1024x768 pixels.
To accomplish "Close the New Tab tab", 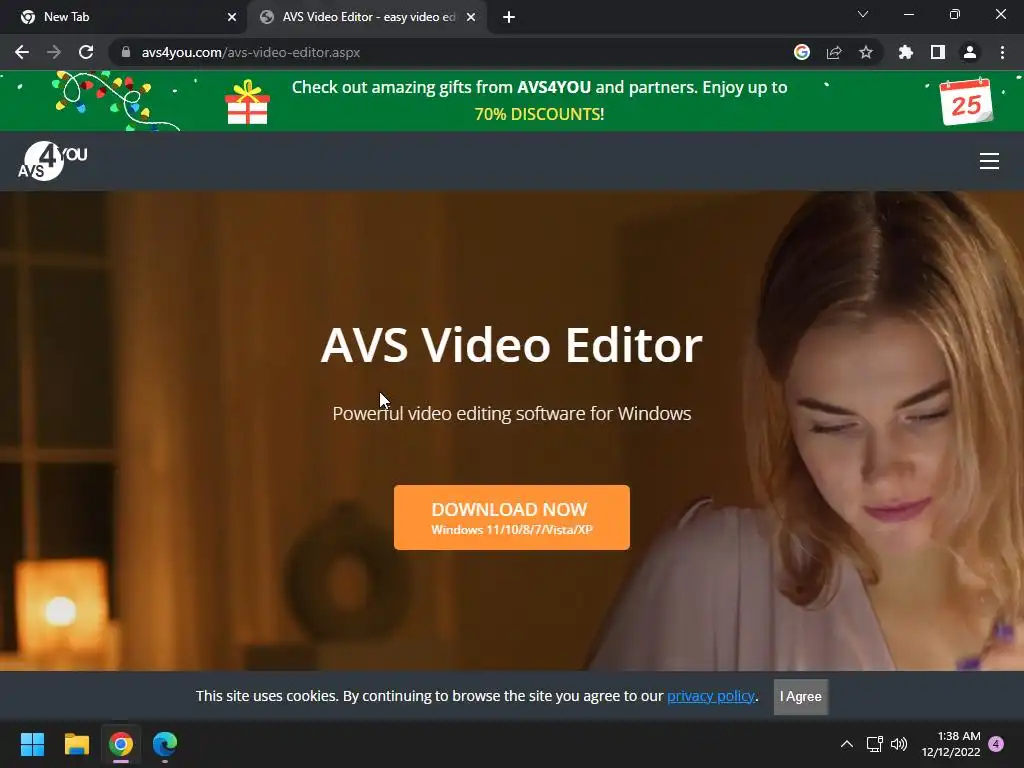I will coord(232,17).
